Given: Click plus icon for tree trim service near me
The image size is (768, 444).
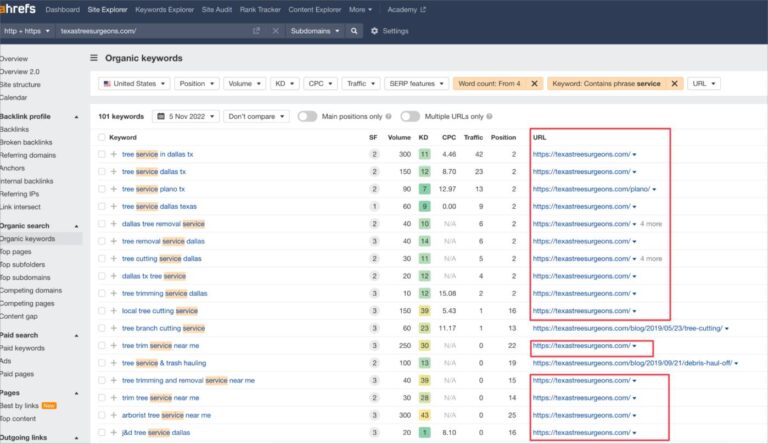Looking at the screenshot, I should pos(114,345).
